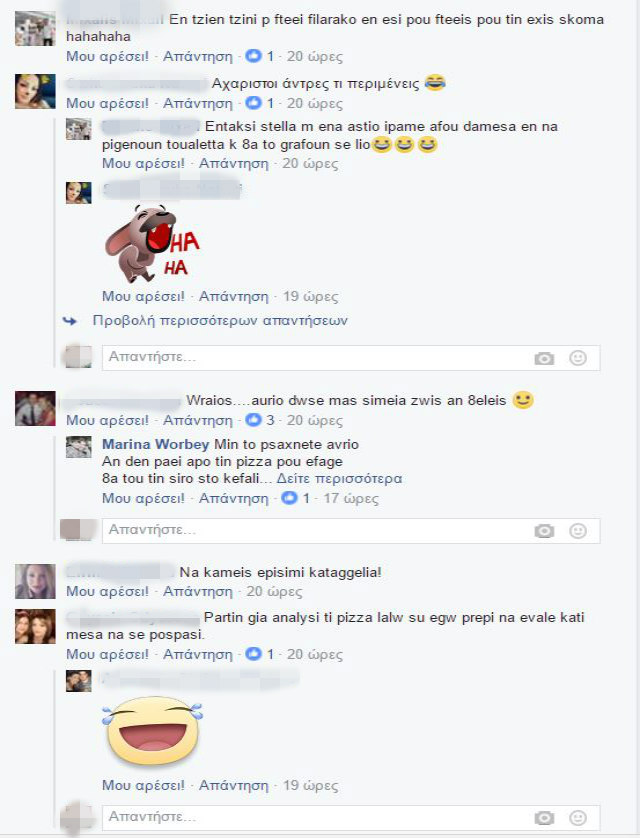Open emoji picker below Marina Worbey reply

click(x=577, y=531)
